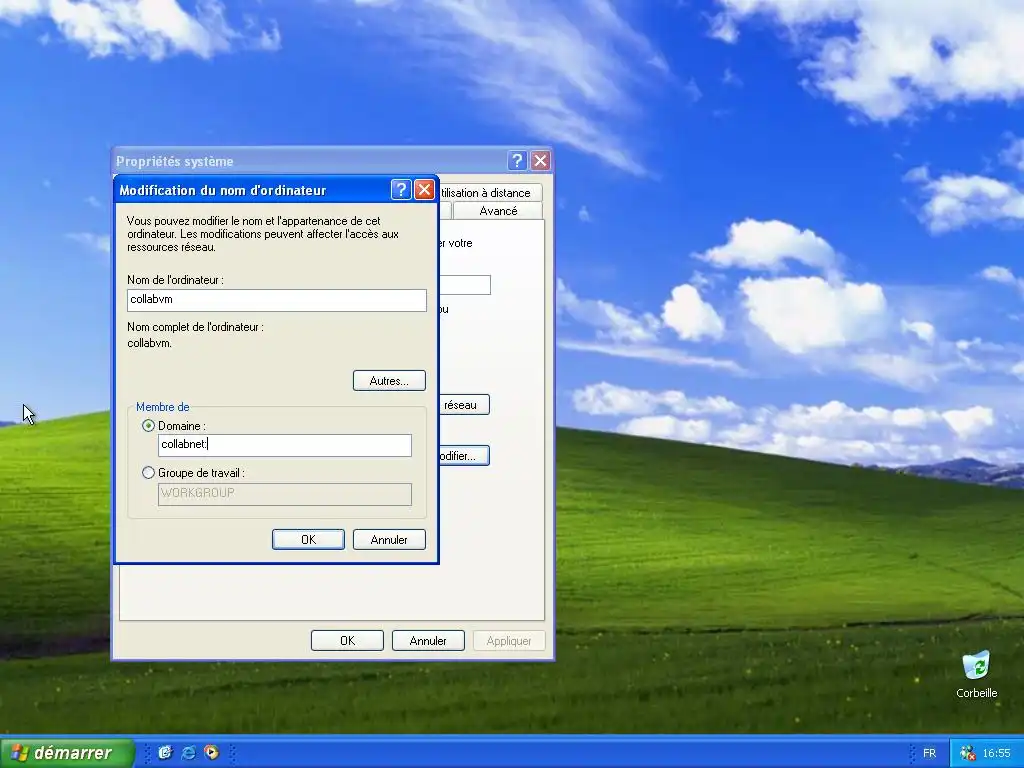This screenshot has height=768, width=1024.
Task: Show the desktop via quick launch icon
Action: coord(165,753)
